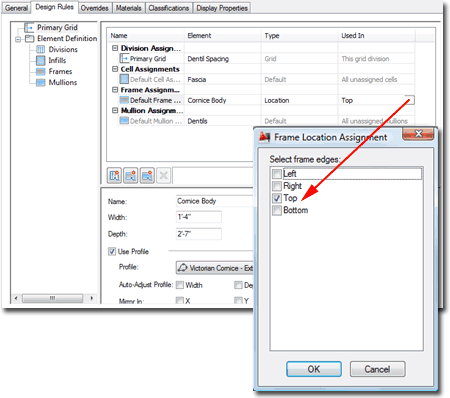Close the Frame Location Assignment dialog
450x398 pixels.
418,134
